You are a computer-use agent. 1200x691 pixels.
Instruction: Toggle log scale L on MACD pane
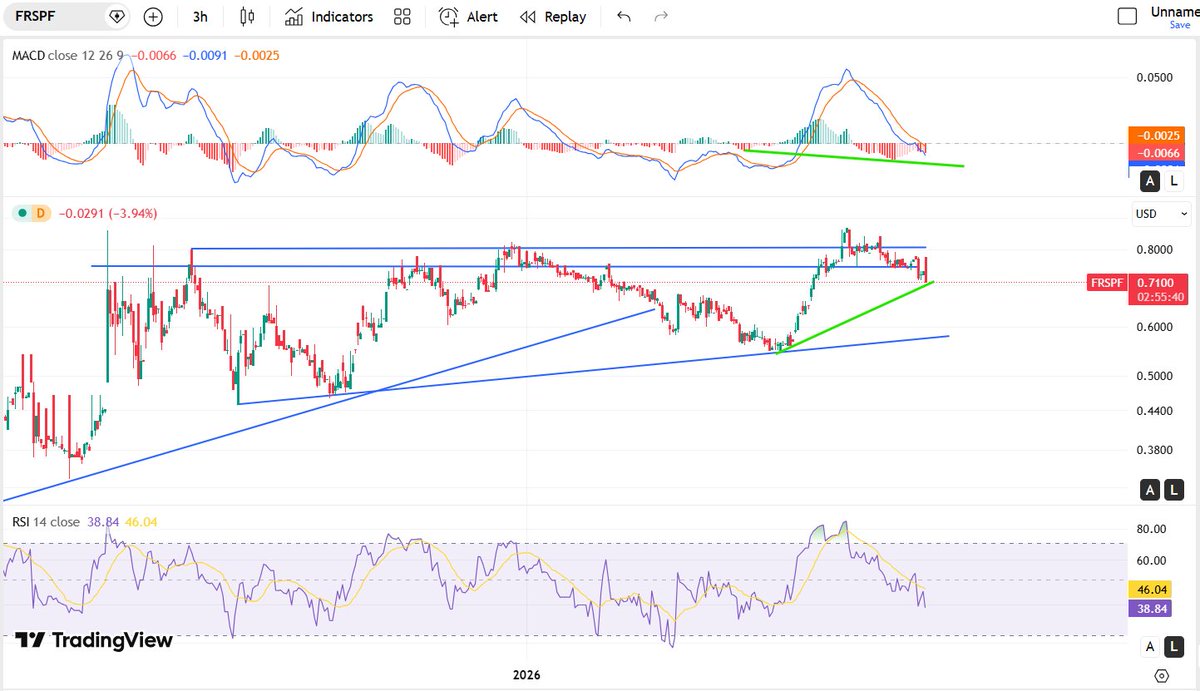tap(1175, 181)
